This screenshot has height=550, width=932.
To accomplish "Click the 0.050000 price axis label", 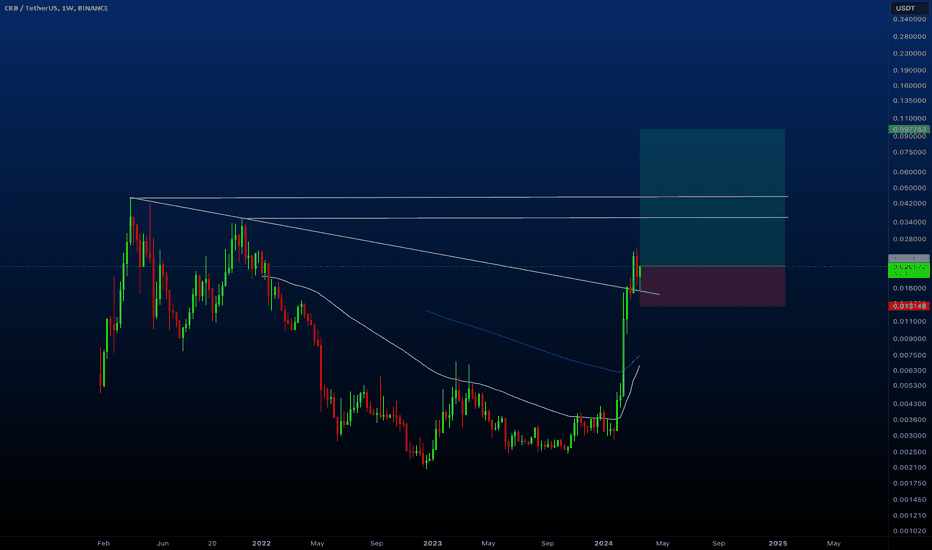I will point(909,188).
